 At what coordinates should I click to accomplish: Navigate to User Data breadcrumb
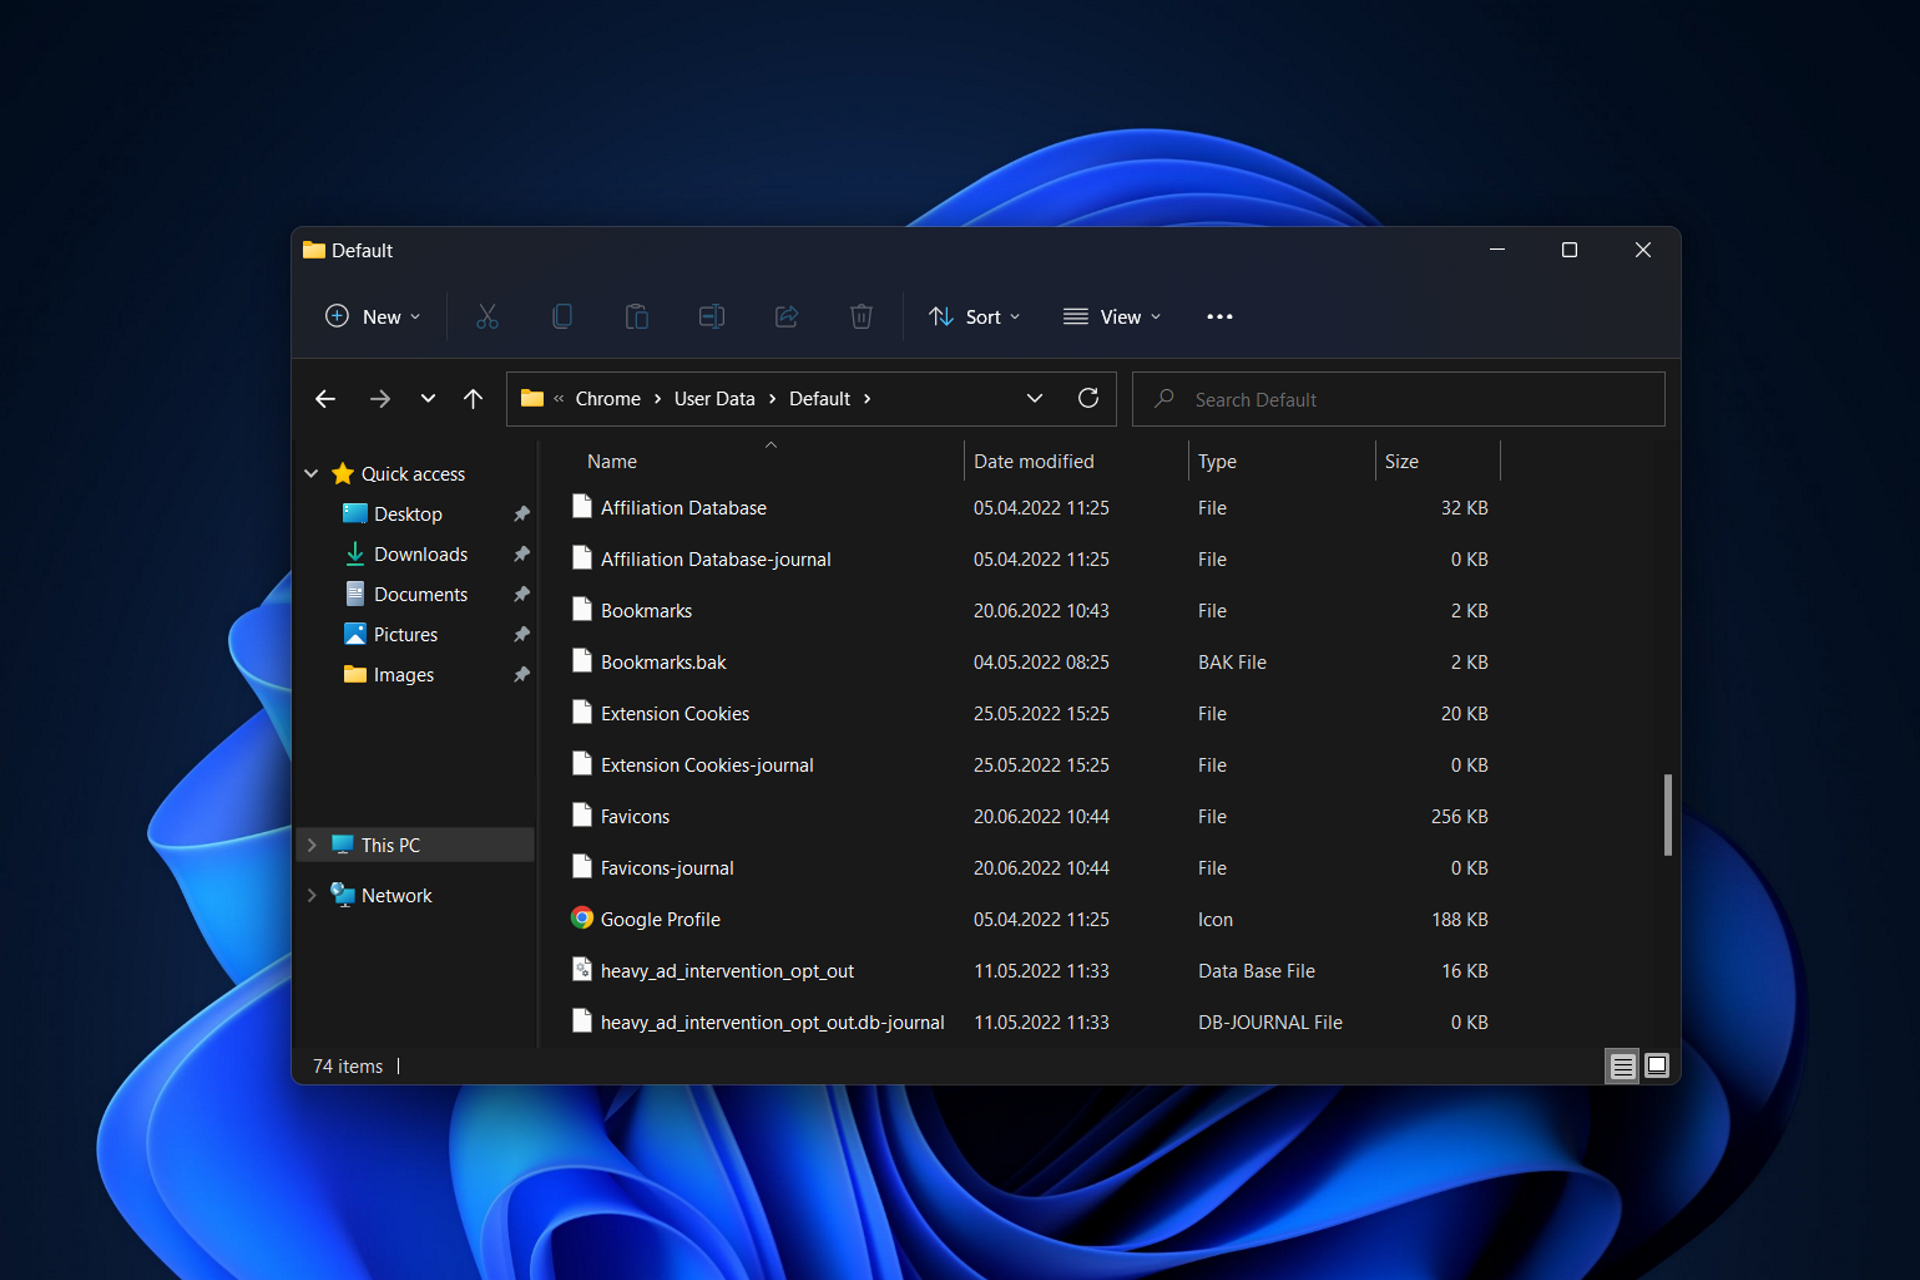coord(714,399)
